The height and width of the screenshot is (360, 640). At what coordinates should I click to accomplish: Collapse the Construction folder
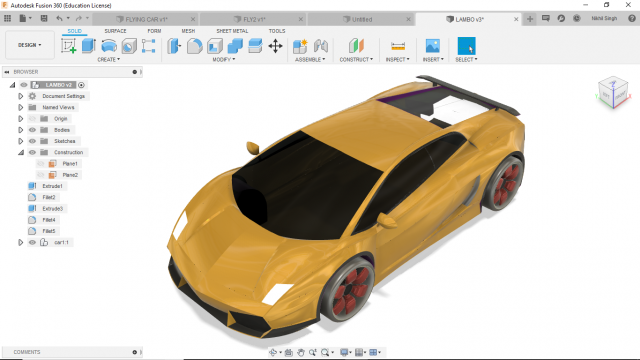(x=20, y=152)
